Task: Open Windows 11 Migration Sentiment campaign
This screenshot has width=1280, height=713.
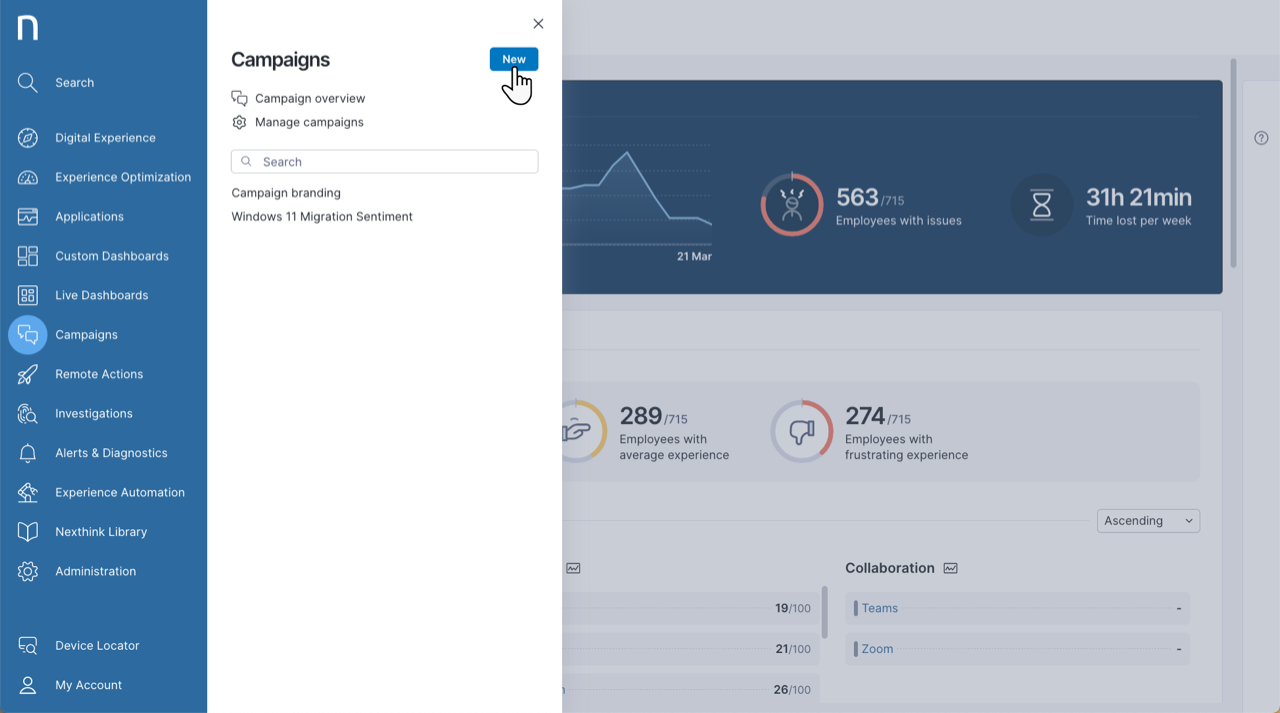Action: (322, 216)
